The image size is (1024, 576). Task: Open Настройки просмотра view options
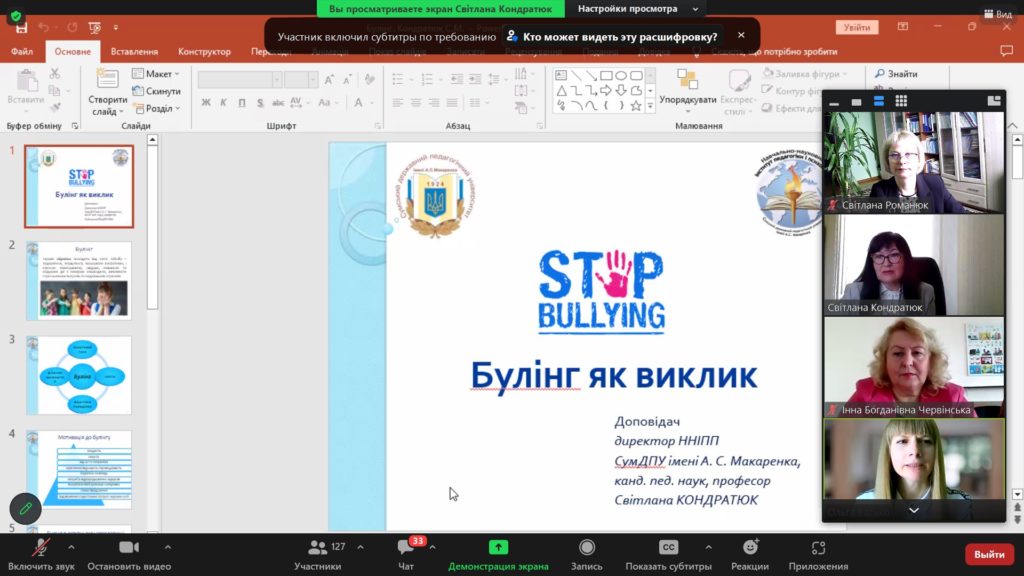click(637, 8)
